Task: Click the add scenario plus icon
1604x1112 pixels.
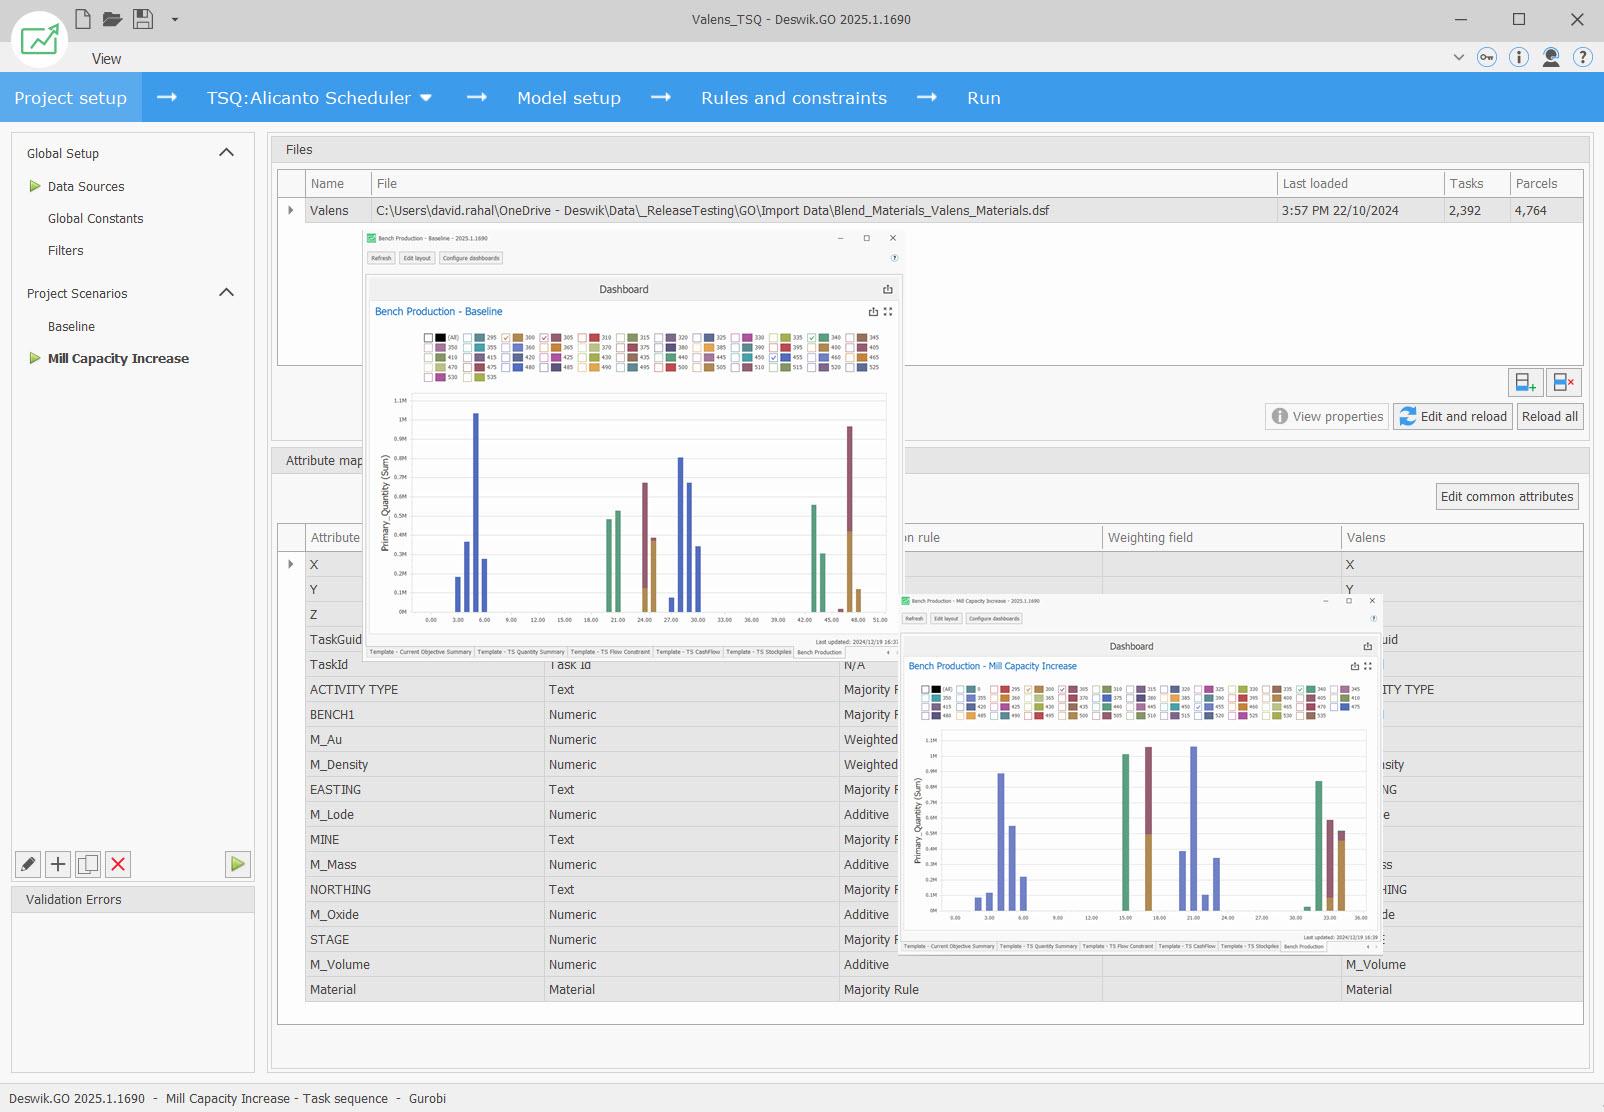Action: point(58,864)
